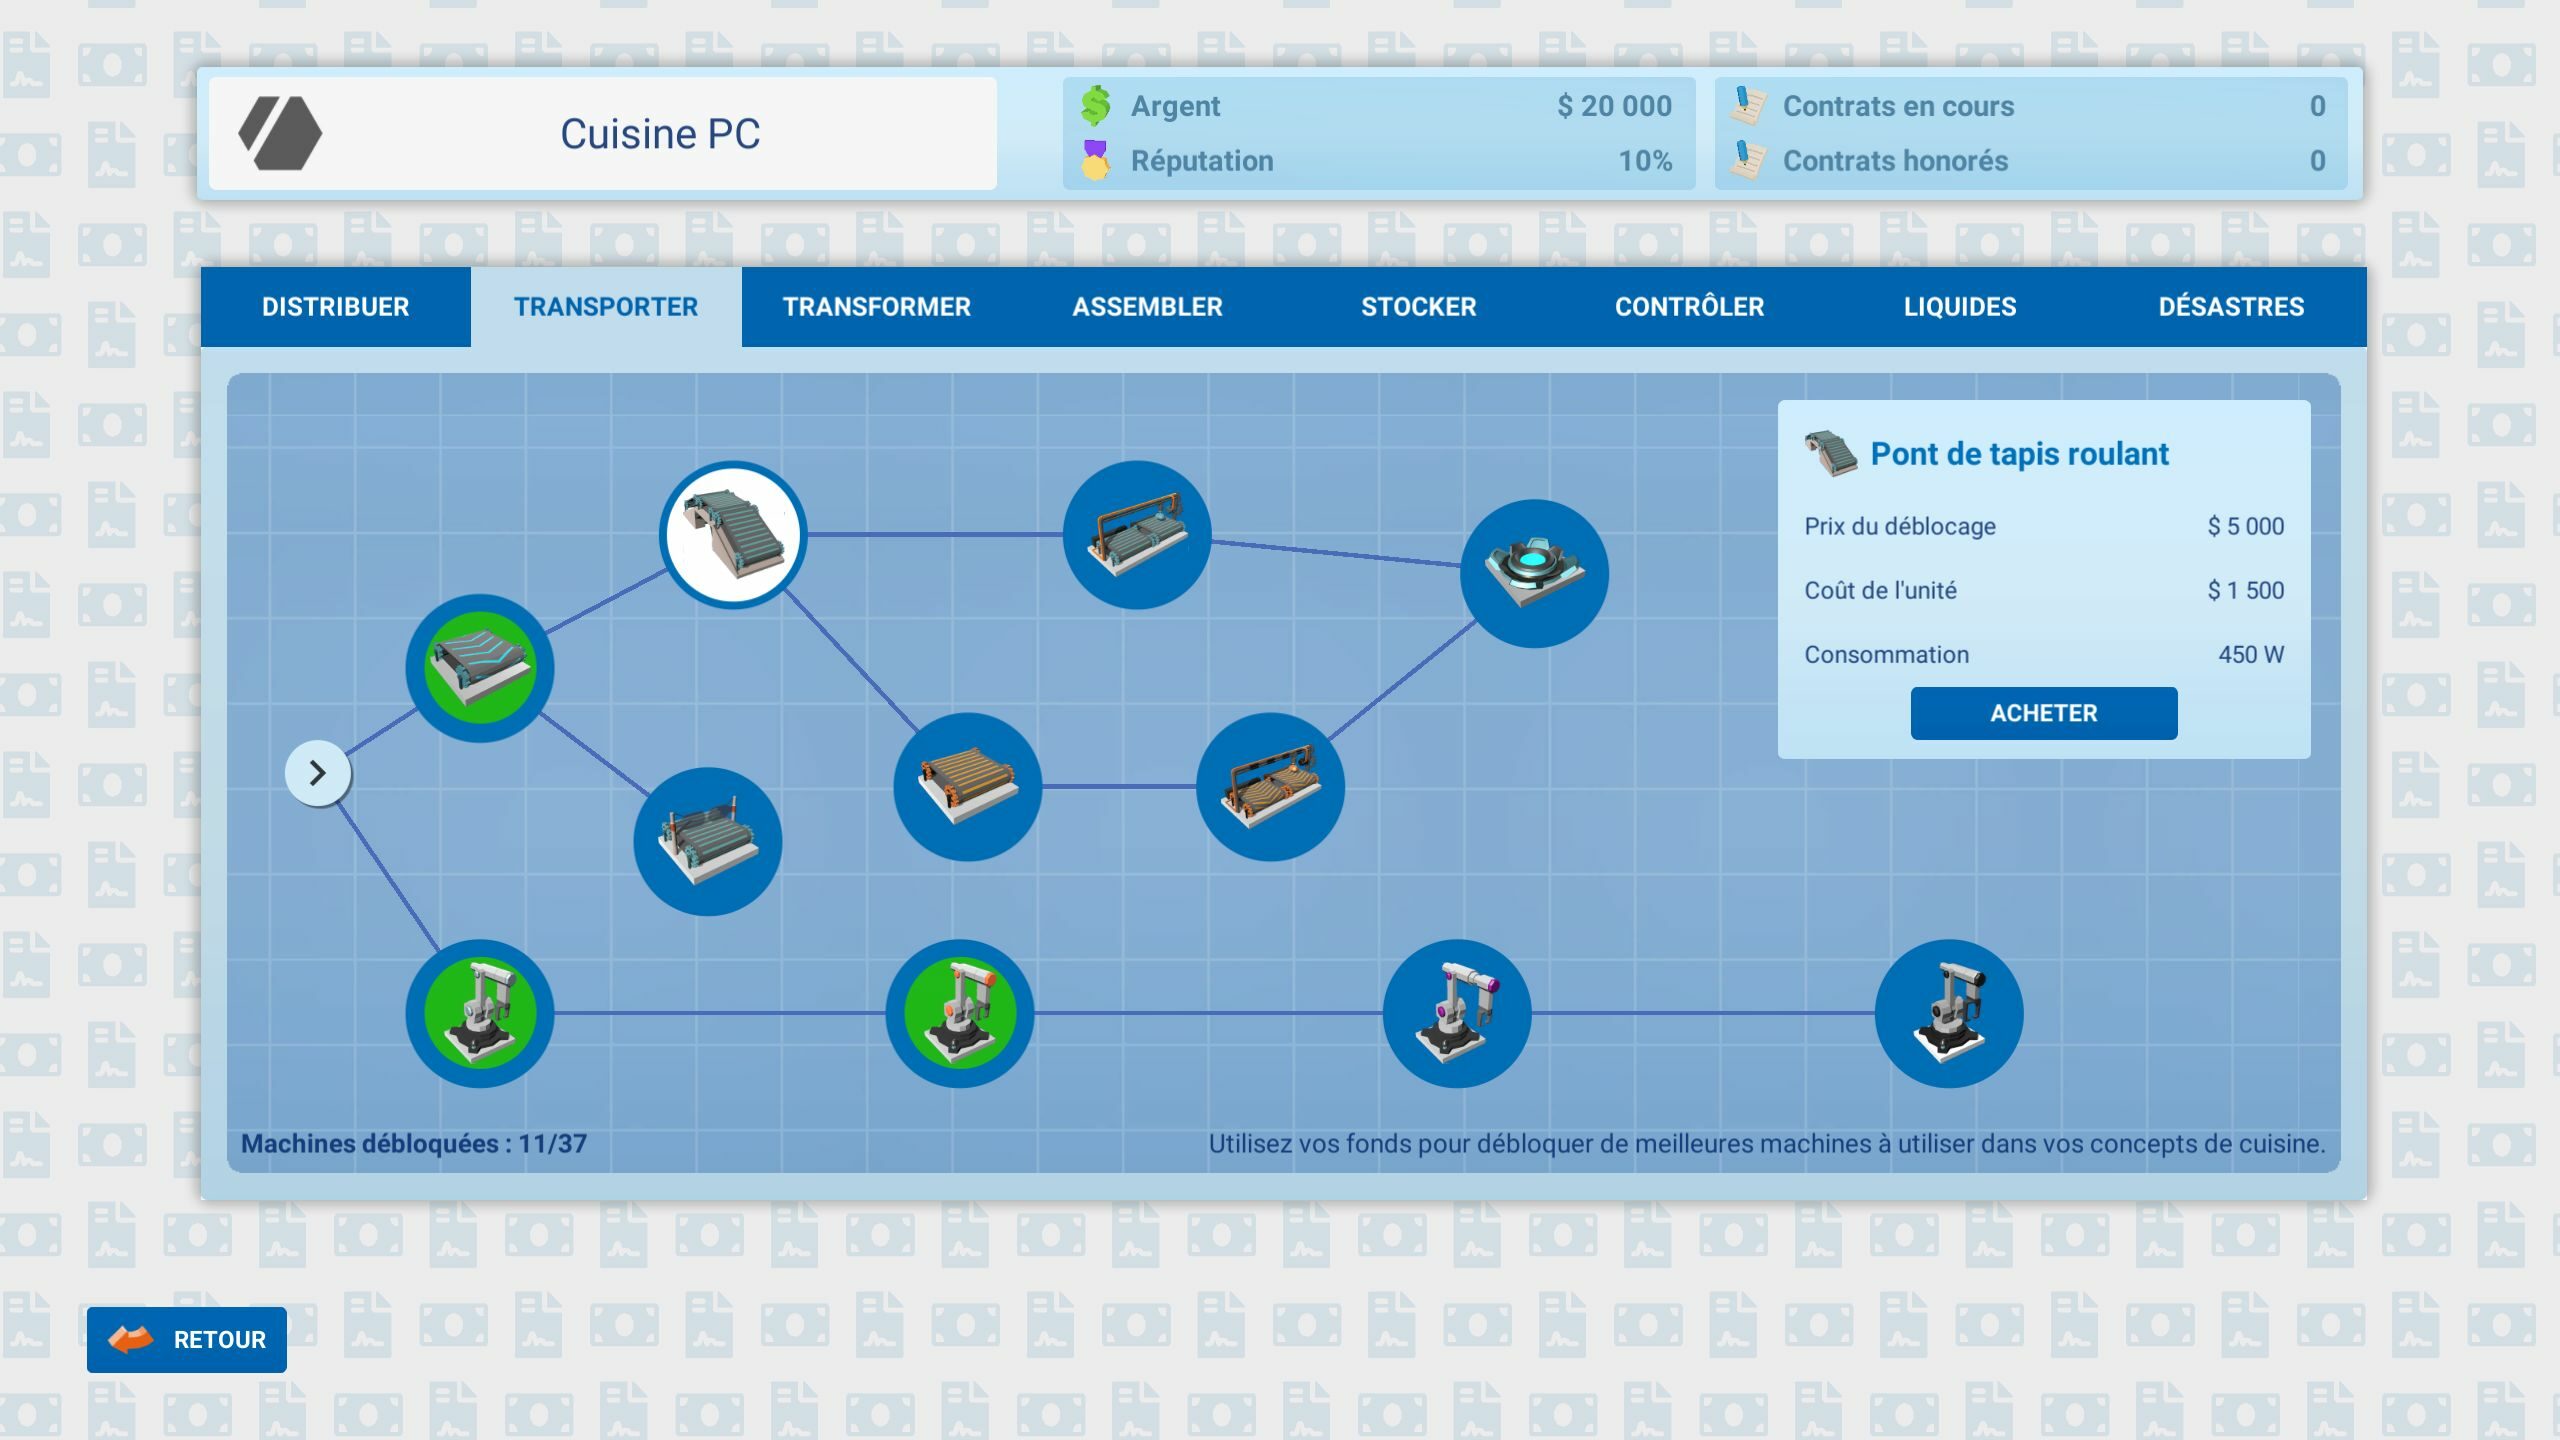The width and height of the screenshot is (2560, 1440).
Task: Open the STOCKER tab
Action: [1419, 307]
